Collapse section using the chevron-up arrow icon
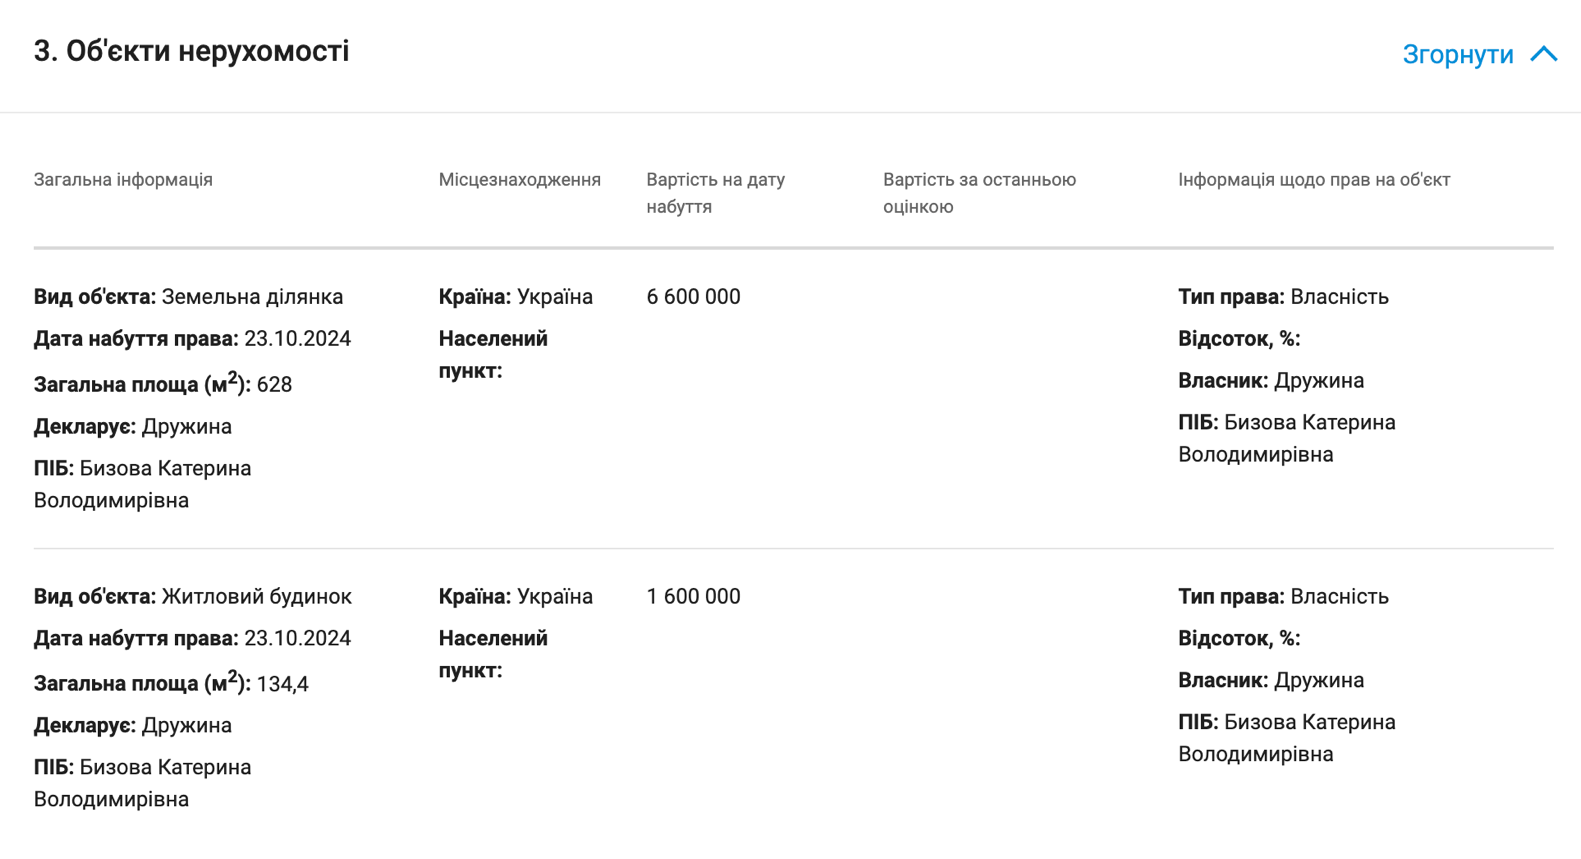The height and width of the screenshot is (859, 1581). [x=1543, y=54]
